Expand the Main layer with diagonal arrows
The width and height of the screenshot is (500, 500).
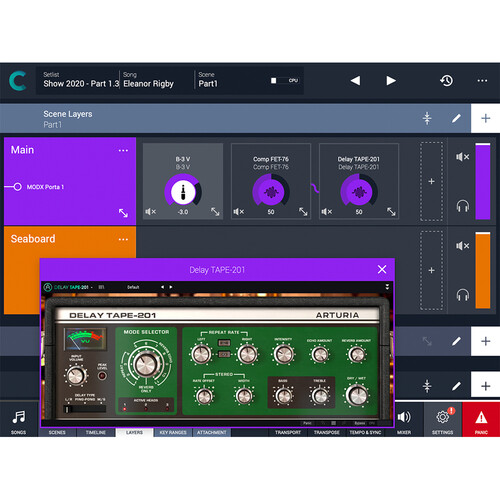coord(123,213)
